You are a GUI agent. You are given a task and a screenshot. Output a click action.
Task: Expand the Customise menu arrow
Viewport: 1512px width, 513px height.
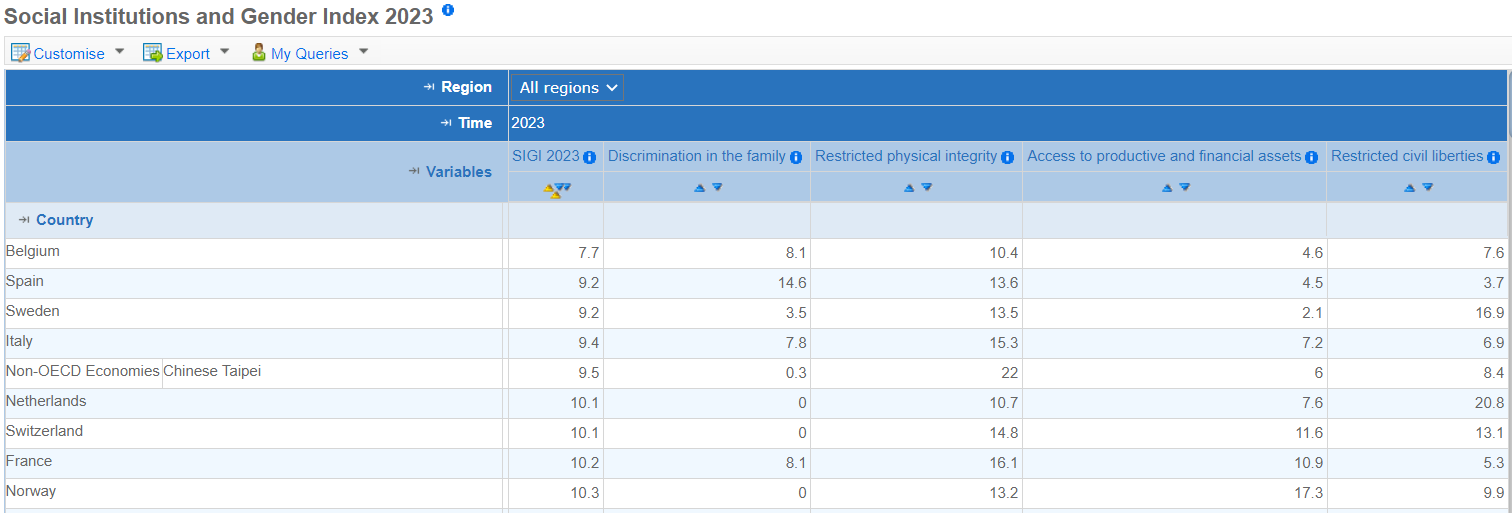(120, 51)
